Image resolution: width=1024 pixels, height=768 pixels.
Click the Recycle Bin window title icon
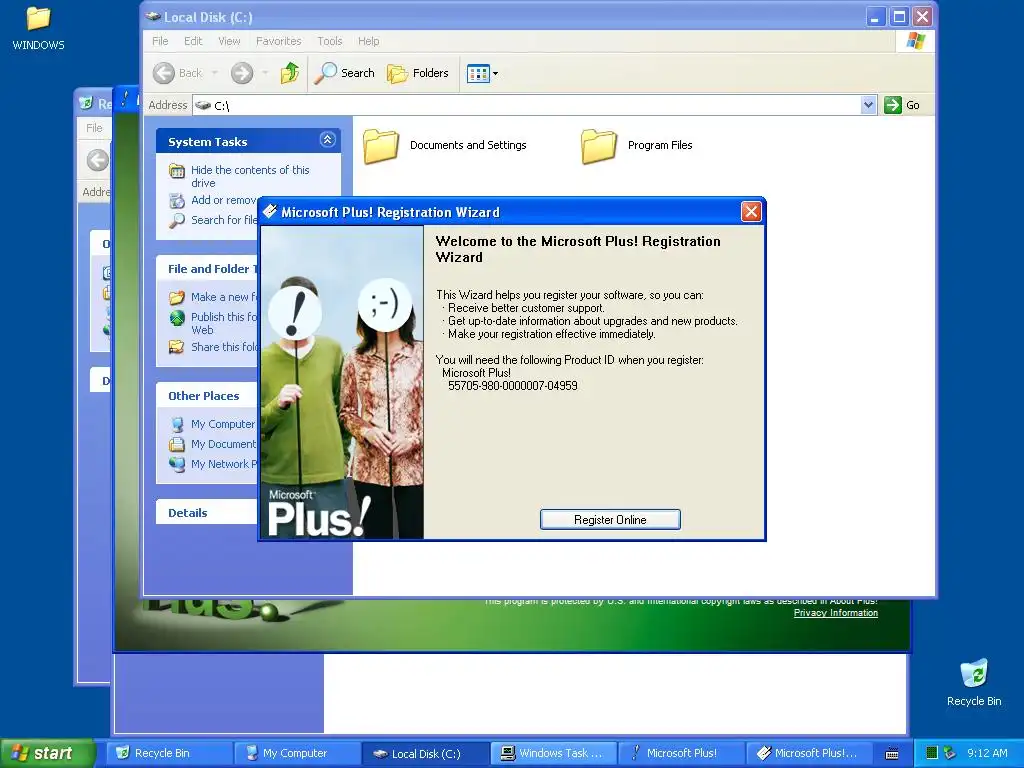pyautogui.click(x=86, y=103)
